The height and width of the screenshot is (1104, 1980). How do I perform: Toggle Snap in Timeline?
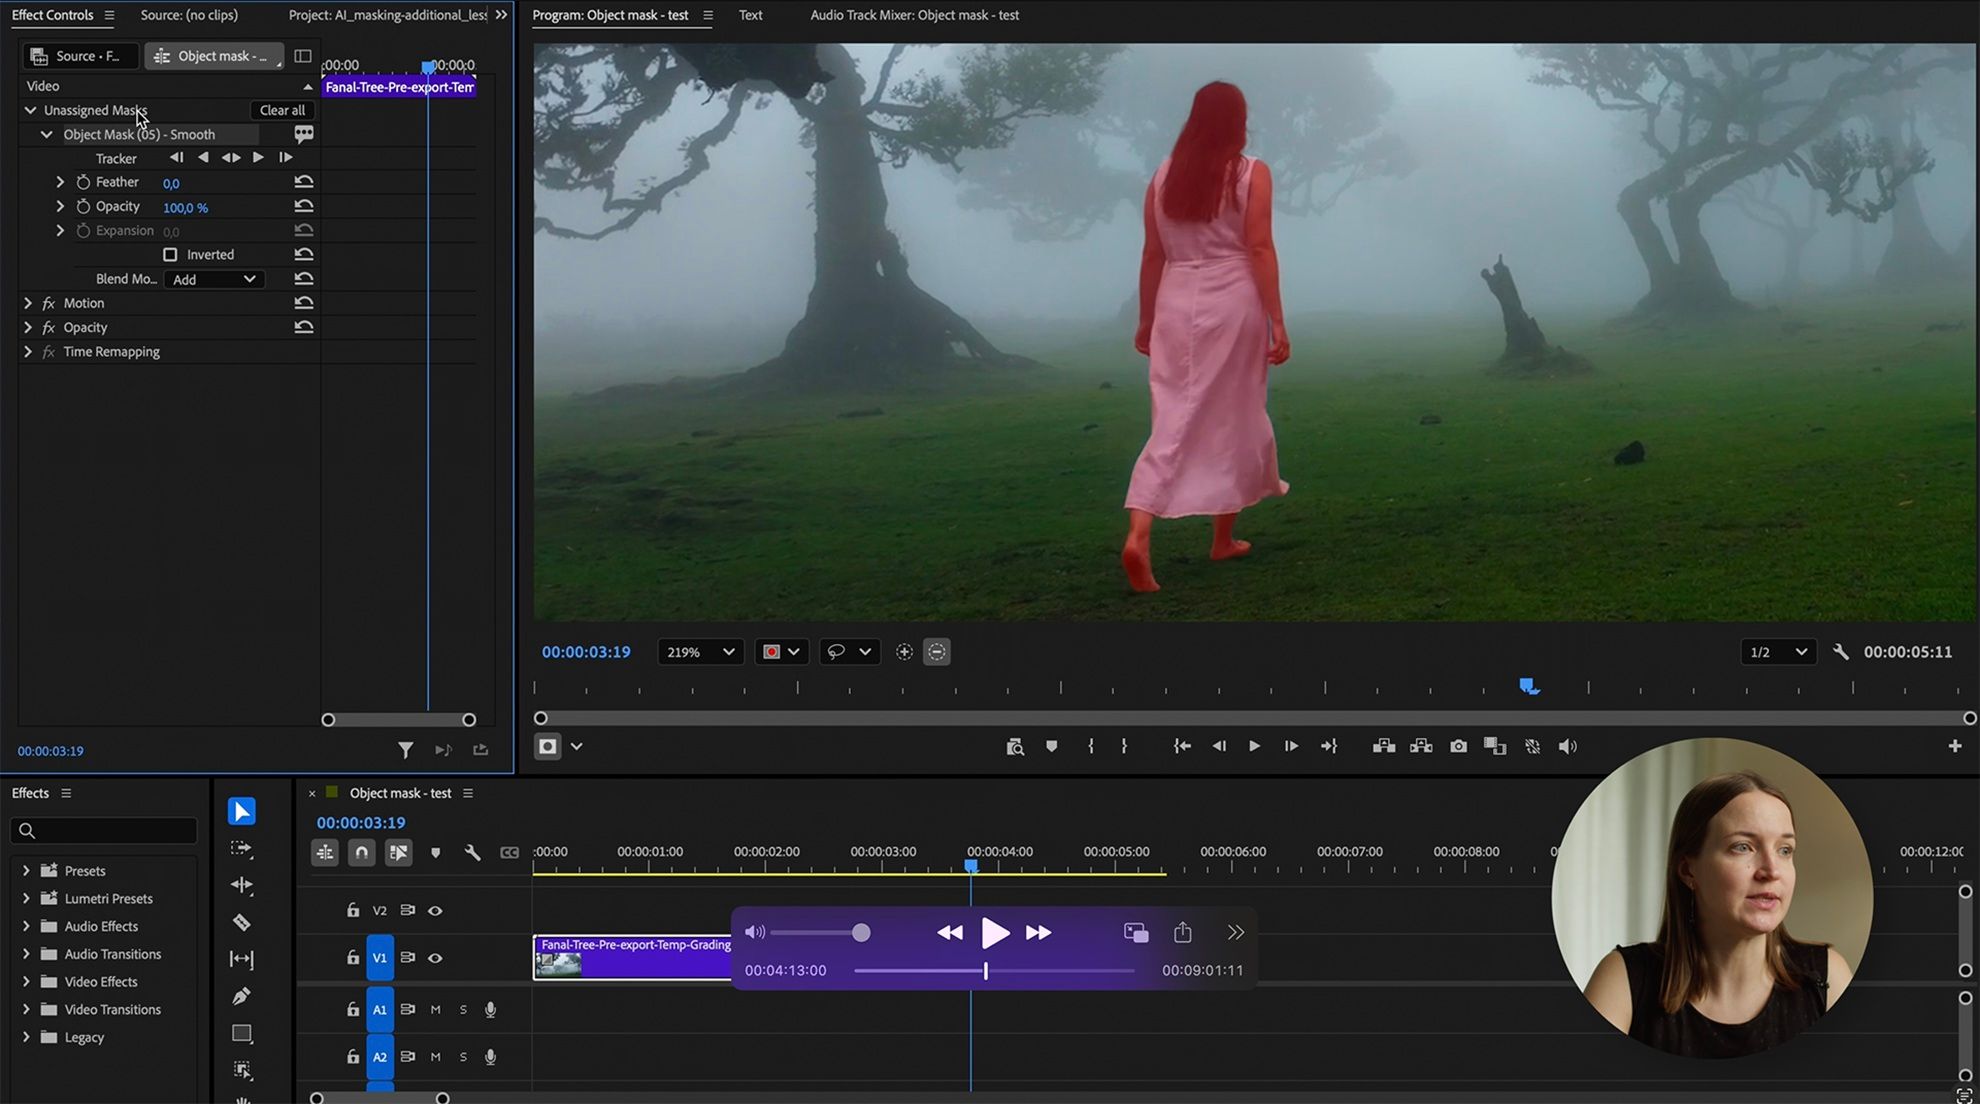(x=361, y=853)
